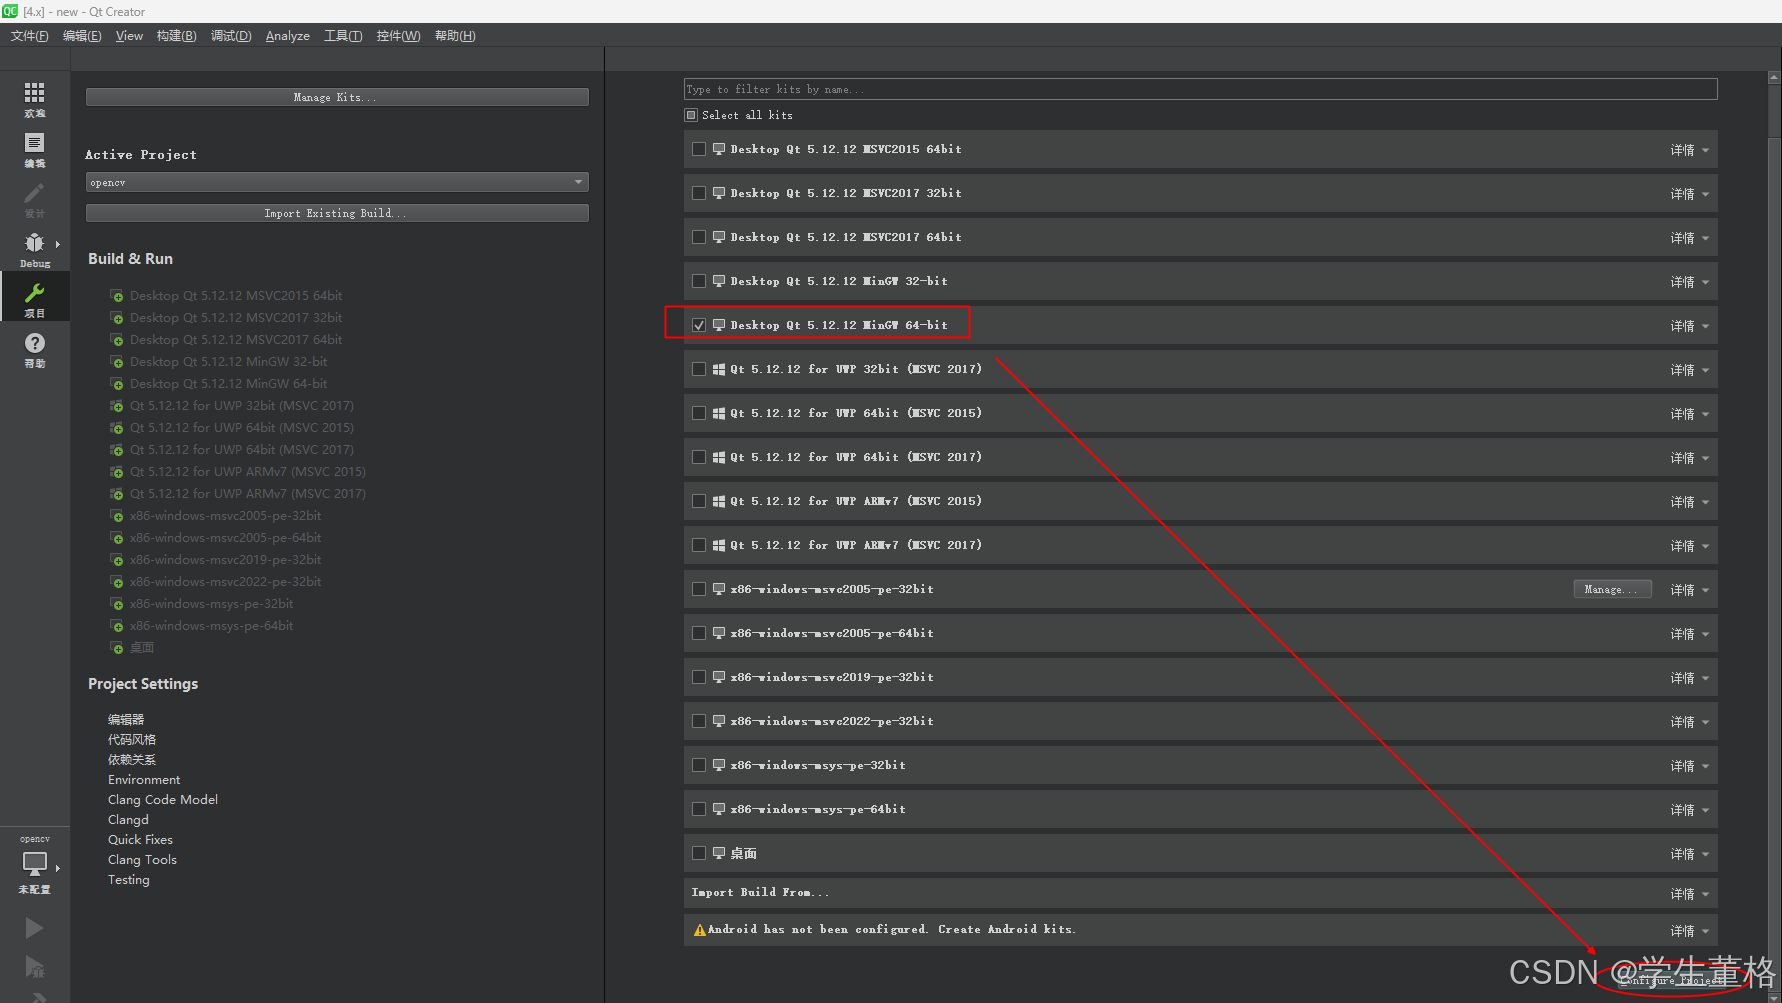Screen dimensions: 1782x1003
Task: Open Environment project settings
Action: tap(144, 780)
